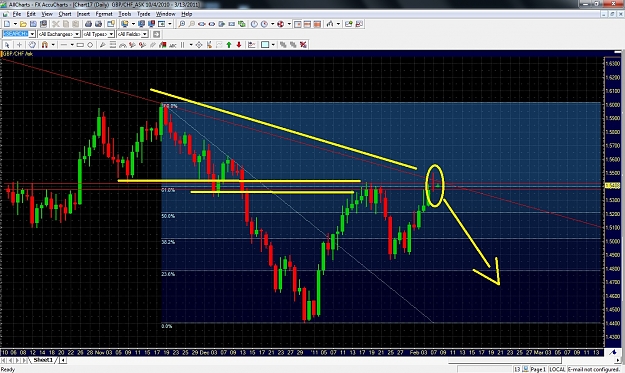Select the crosshair cursor tool
Viewport: 625px width, 373px height.
[x=19, y=45]
